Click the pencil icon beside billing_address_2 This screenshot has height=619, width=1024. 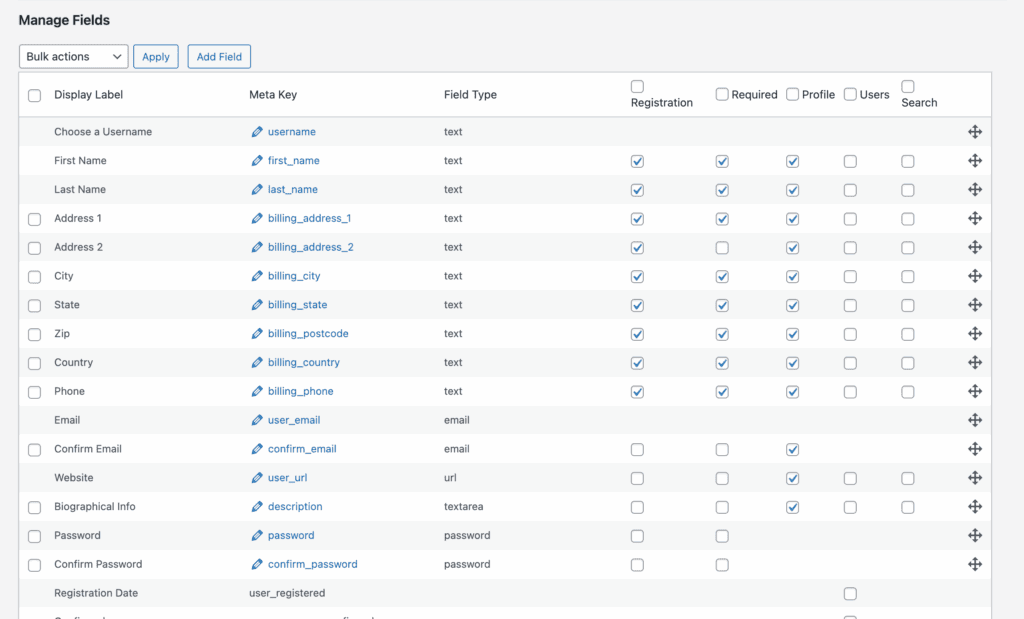click(x=257, y=247)
